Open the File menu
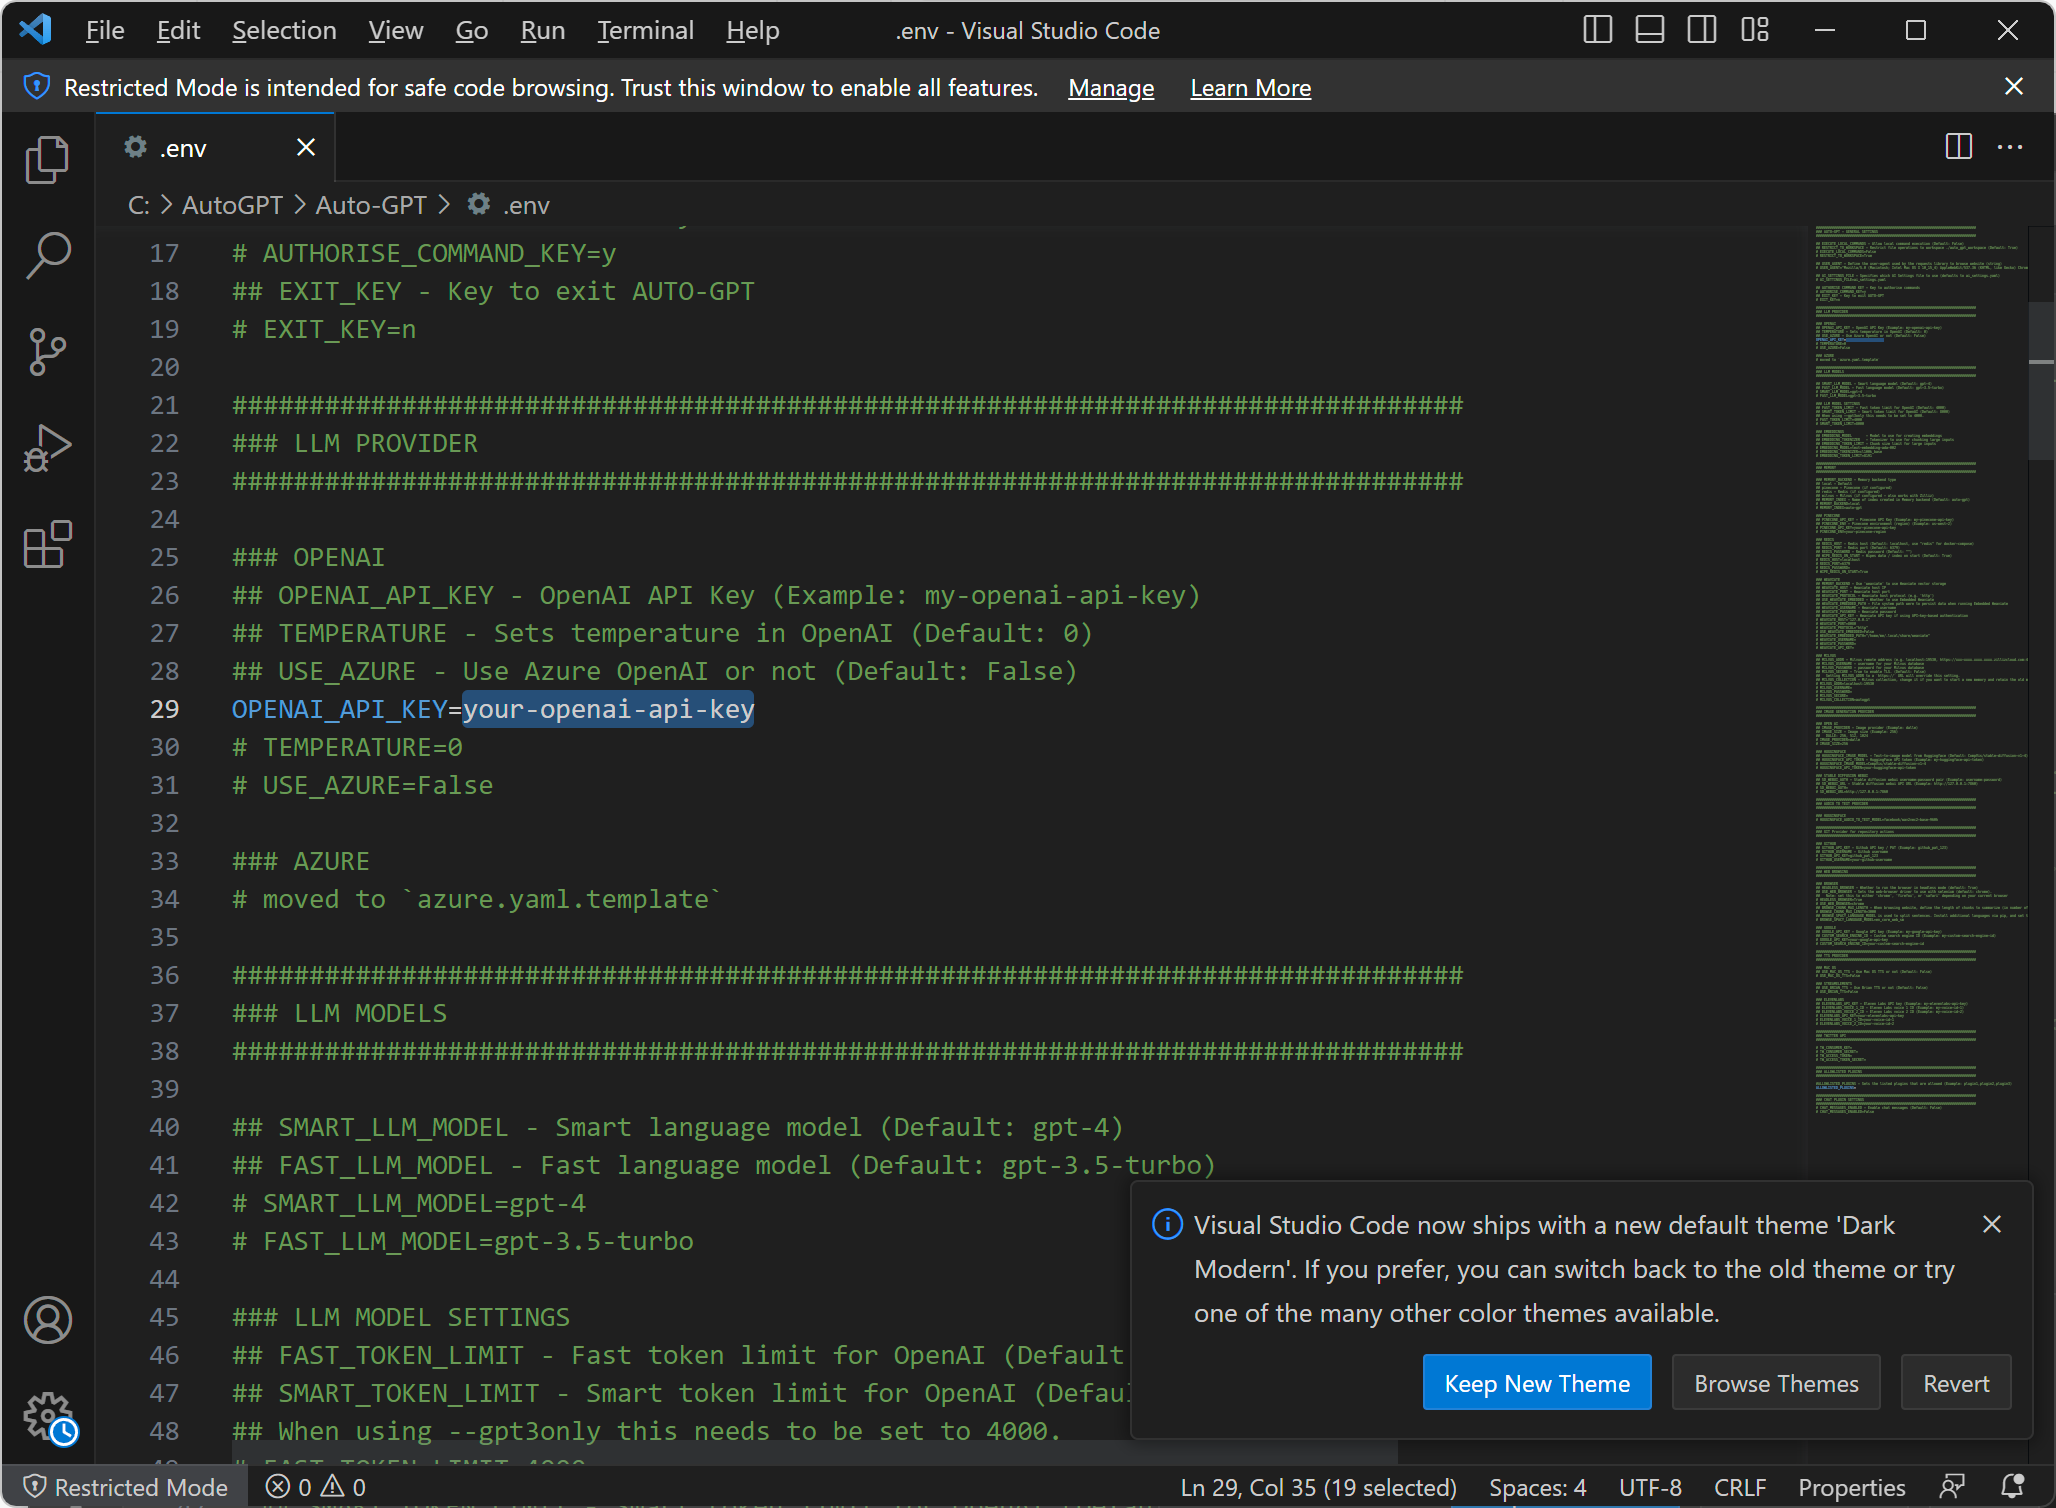Viewport: 2056px width, 1508px height. pos(105,30)
